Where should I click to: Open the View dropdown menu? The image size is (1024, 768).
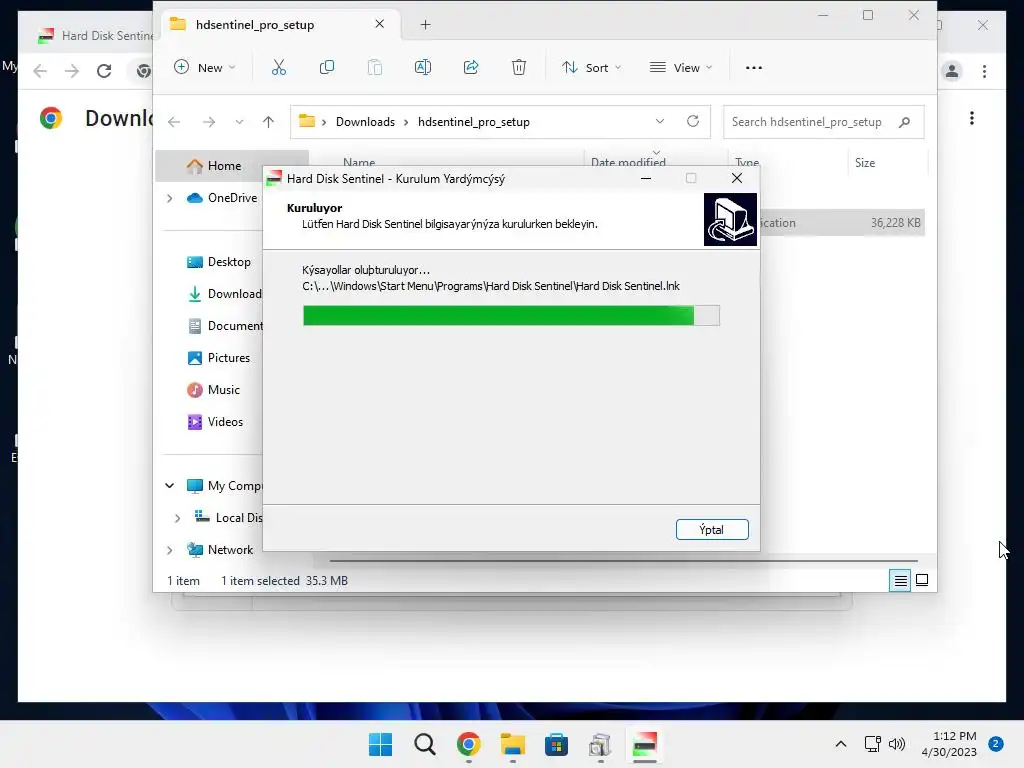(680, 67)
